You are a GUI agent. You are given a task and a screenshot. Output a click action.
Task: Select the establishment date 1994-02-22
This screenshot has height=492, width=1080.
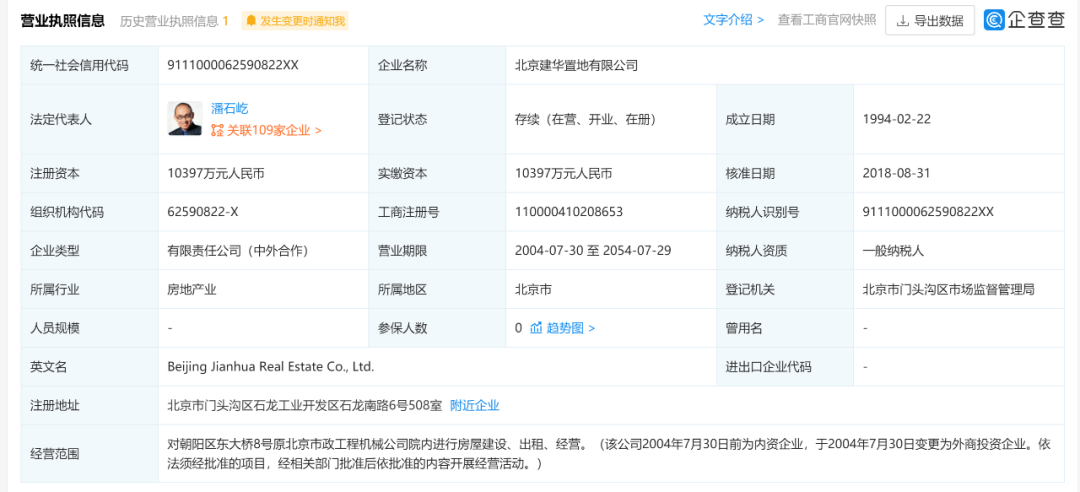click(896, 119)
